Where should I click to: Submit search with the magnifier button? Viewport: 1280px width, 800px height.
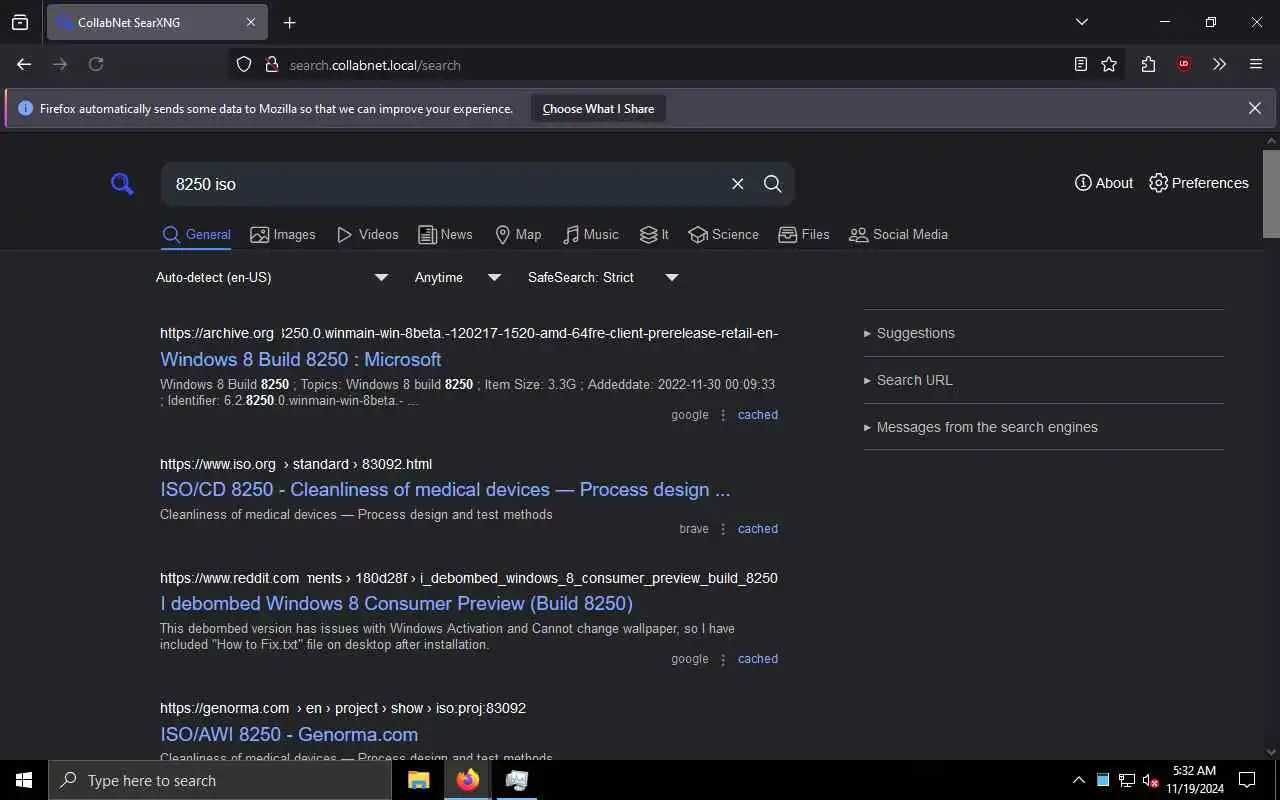click(x=772, y=184)
